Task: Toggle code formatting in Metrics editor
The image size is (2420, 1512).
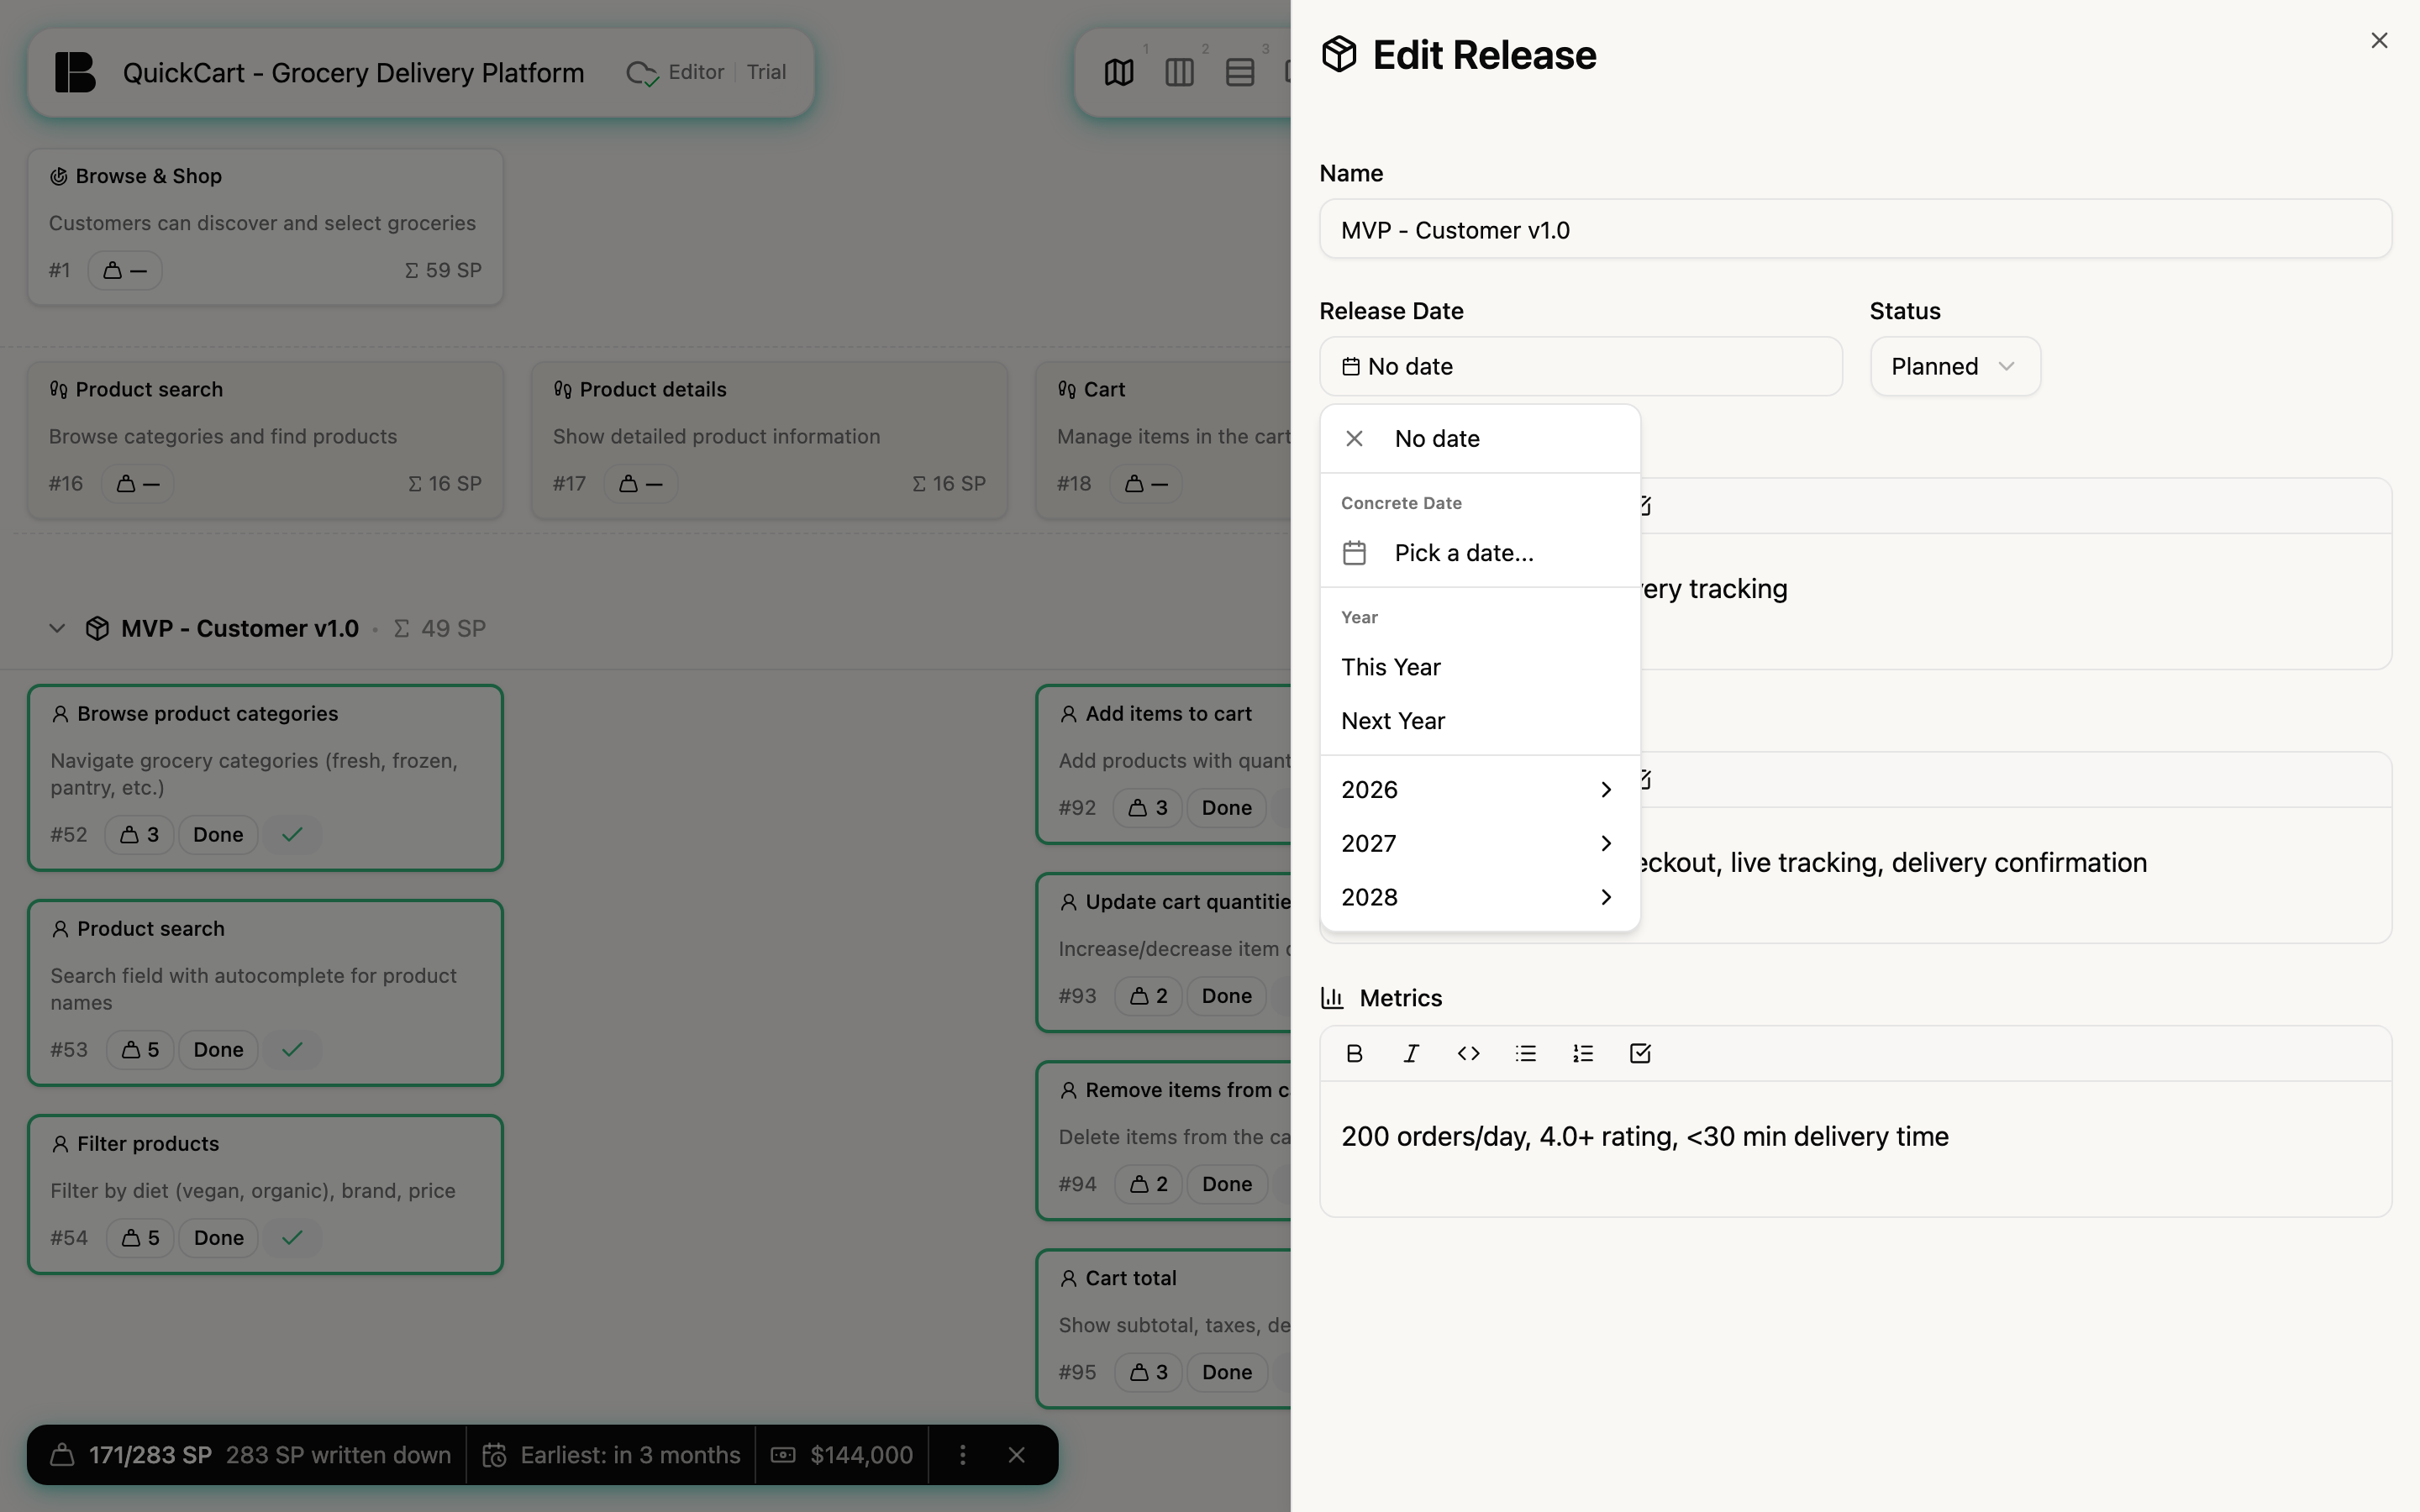Action: click(1468, 1053)
